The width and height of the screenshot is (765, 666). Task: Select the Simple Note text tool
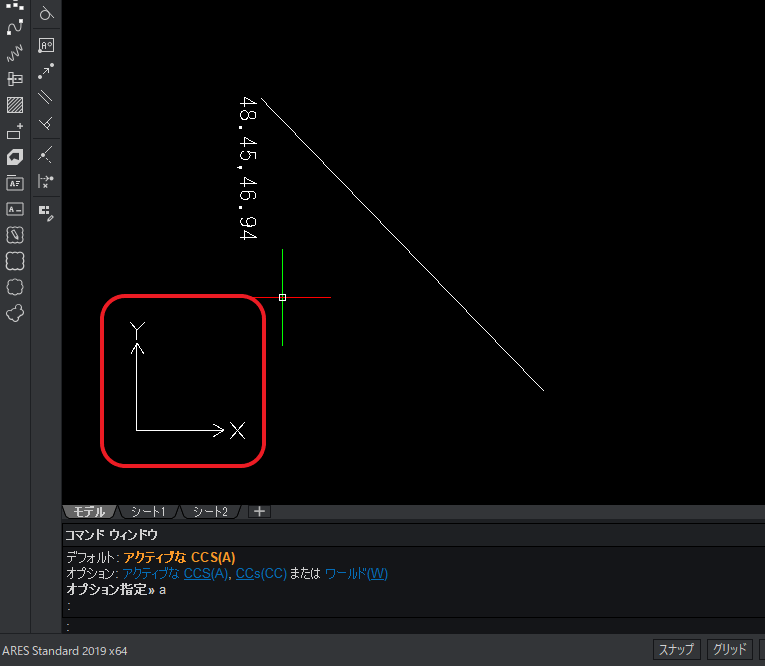(15, 209)
